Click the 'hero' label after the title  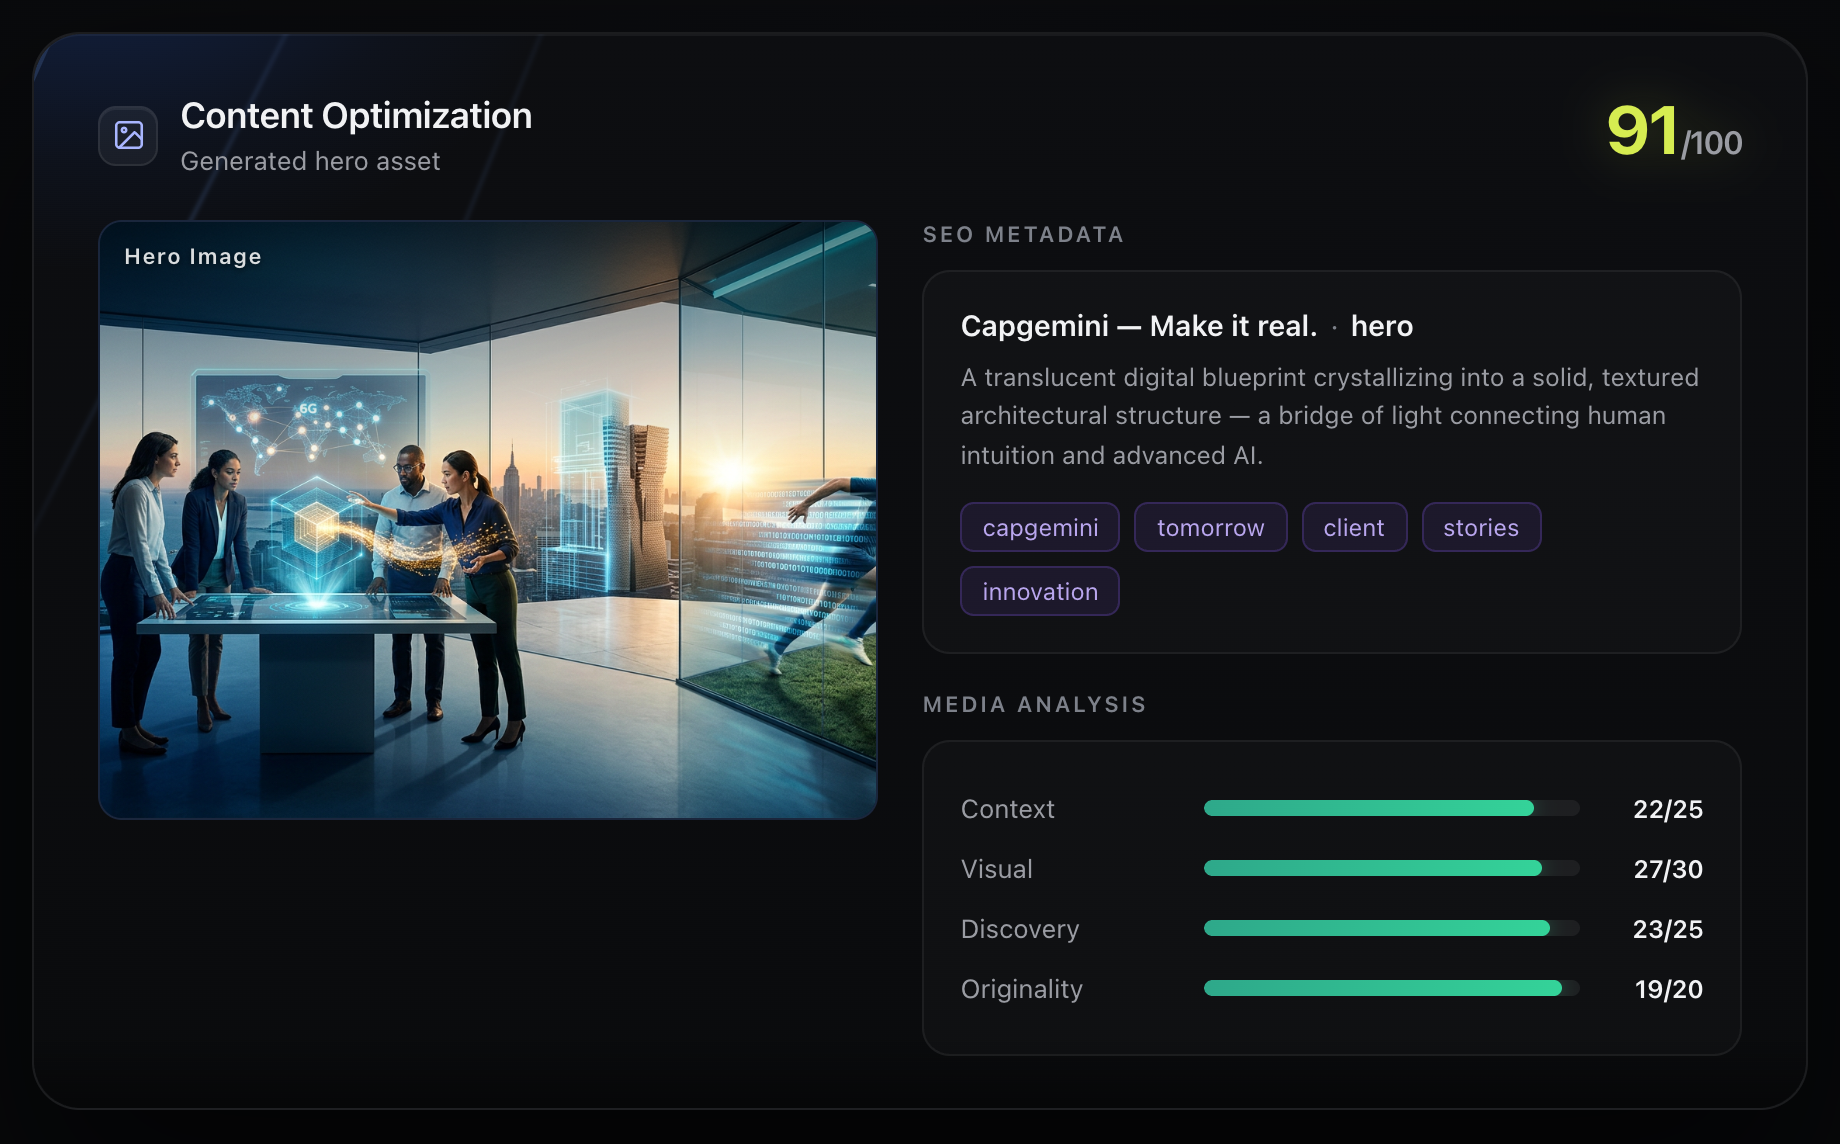tap(1382, 326)
